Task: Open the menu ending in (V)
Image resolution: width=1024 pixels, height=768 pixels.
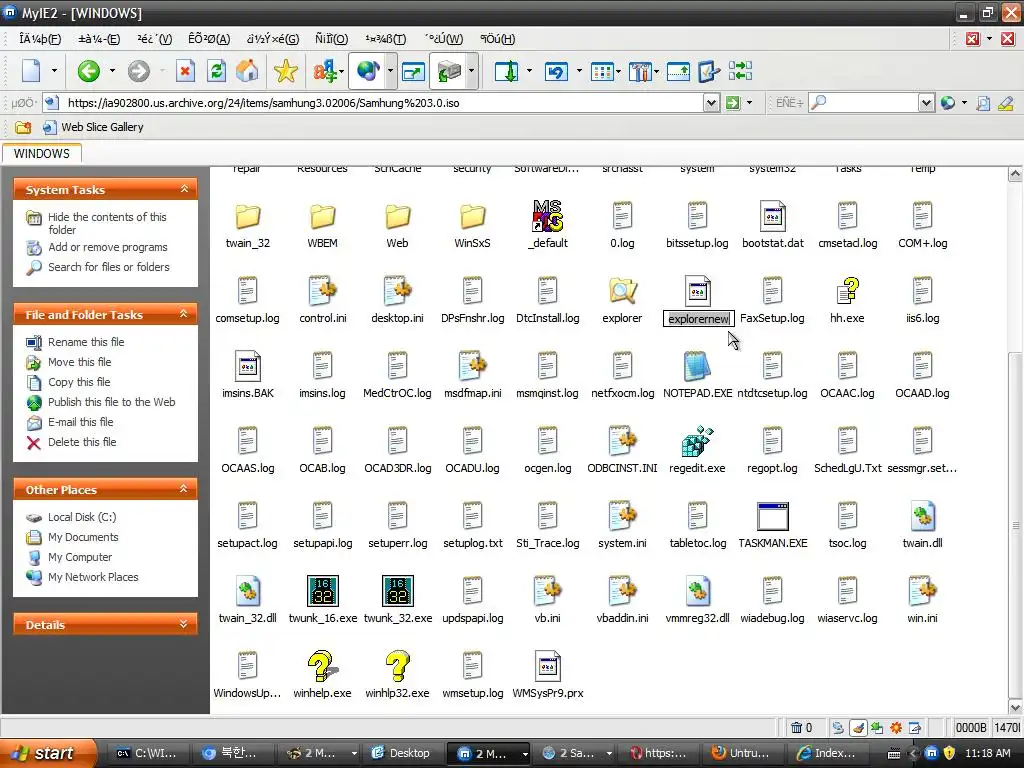Action: tap(155, 39)
